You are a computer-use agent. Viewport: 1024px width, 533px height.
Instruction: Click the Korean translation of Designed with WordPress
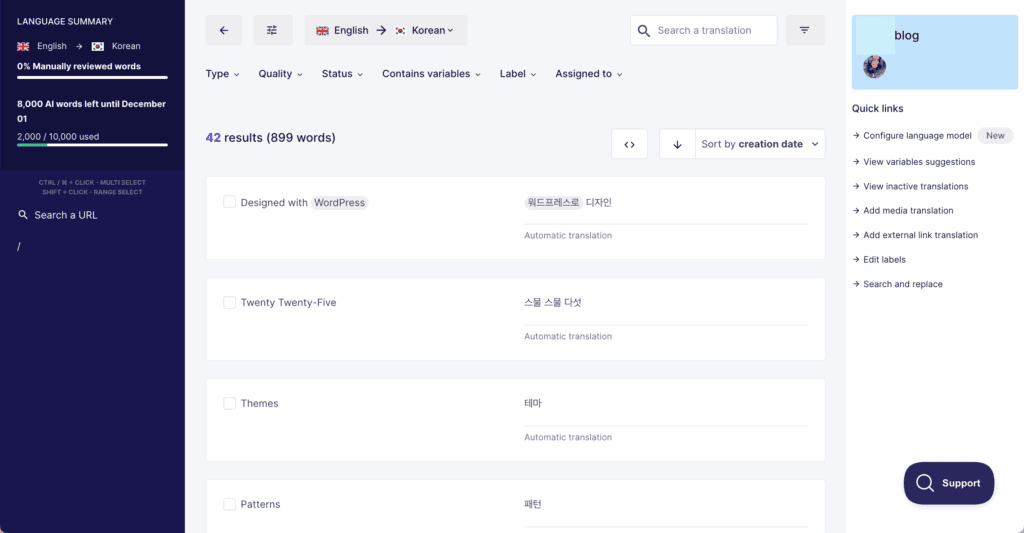(x=568, y=202)
